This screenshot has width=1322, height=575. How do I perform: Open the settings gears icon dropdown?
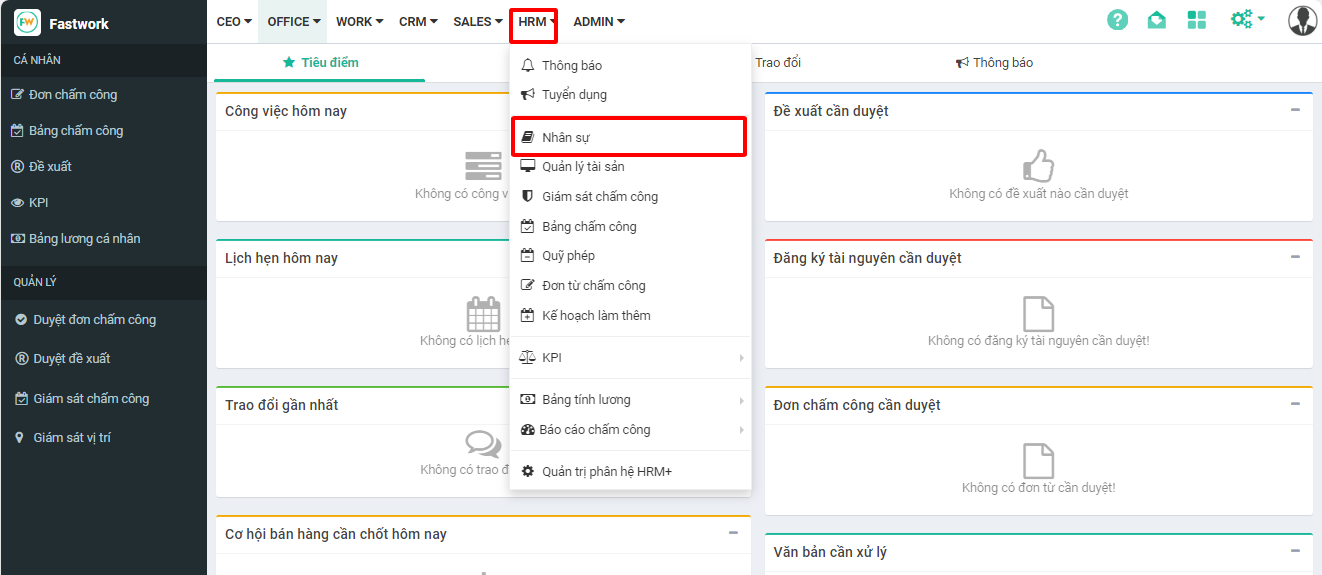click(1246, 20)
